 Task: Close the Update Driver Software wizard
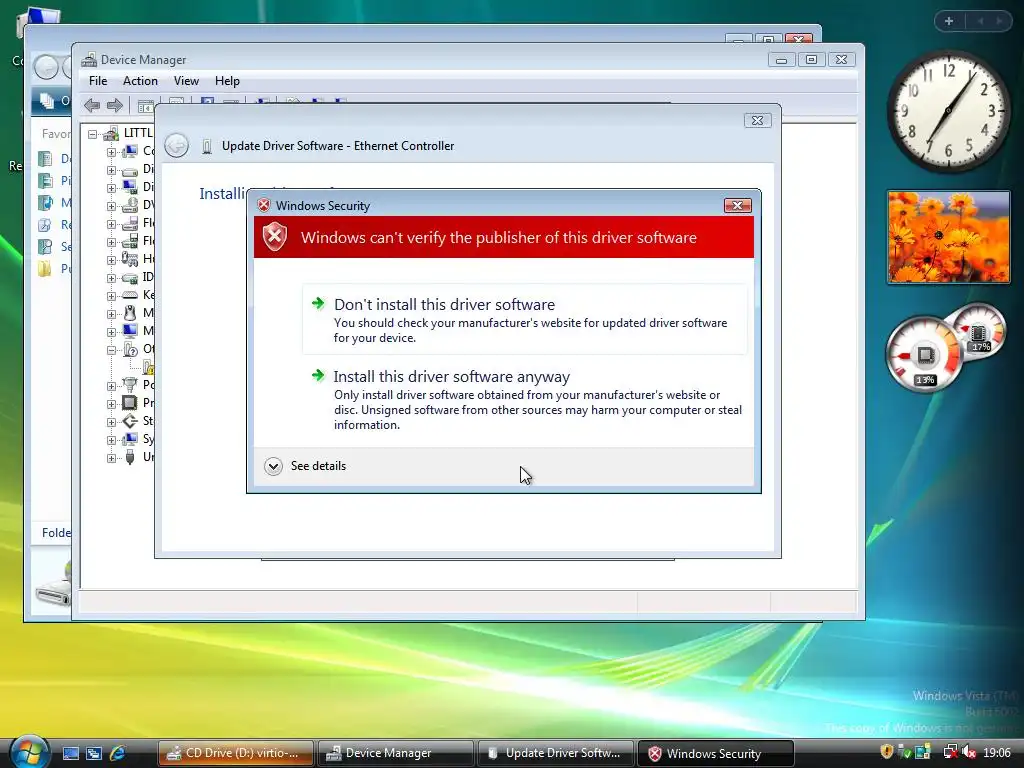757,120
